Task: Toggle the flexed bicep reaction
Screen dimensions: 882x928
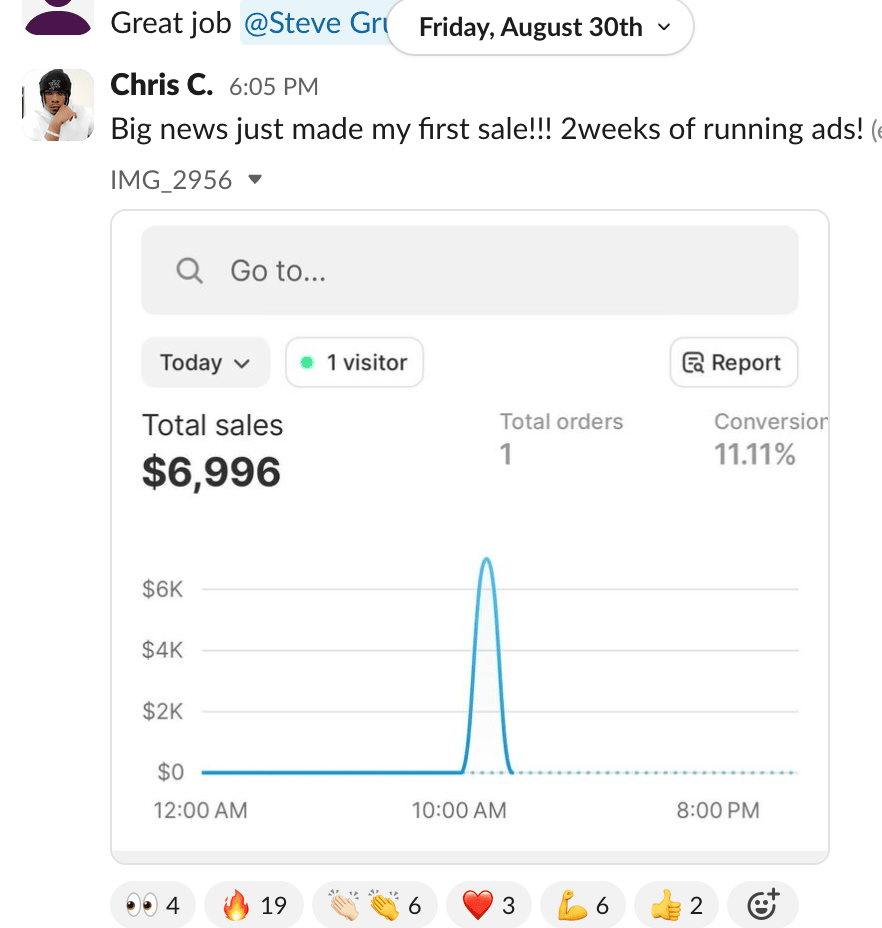Action: point(583,906)
